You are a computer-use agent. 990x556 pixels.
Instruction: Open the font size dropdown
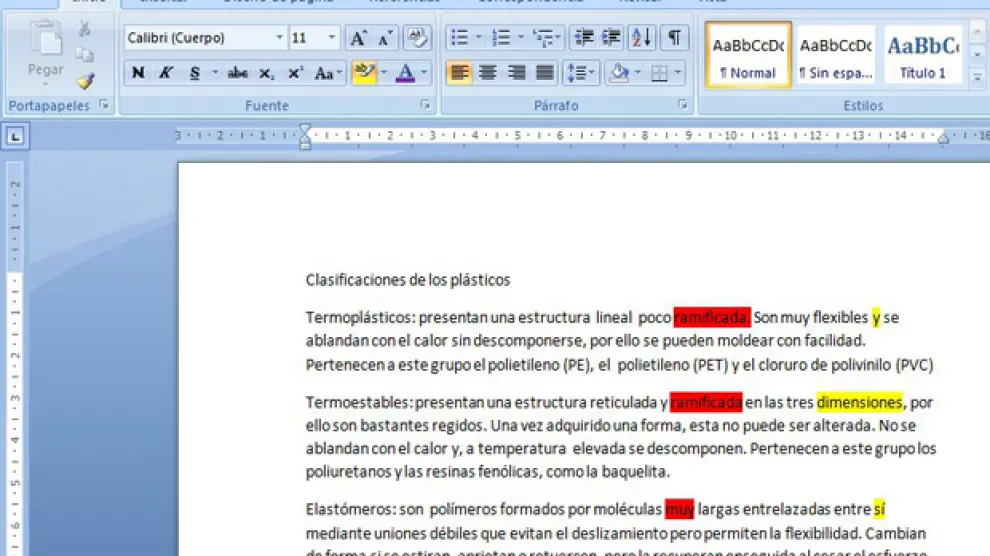click(x=332, y=38)
